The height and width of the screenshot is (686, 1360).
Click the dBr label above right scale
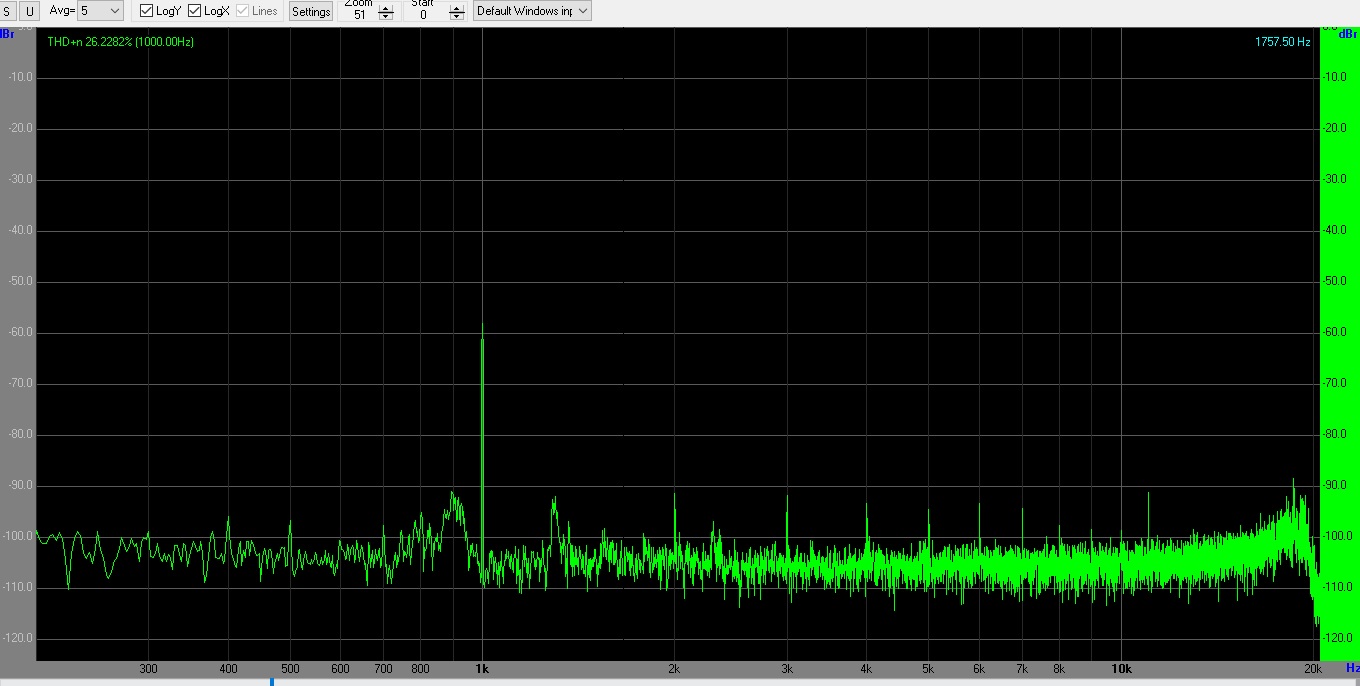1347,33
